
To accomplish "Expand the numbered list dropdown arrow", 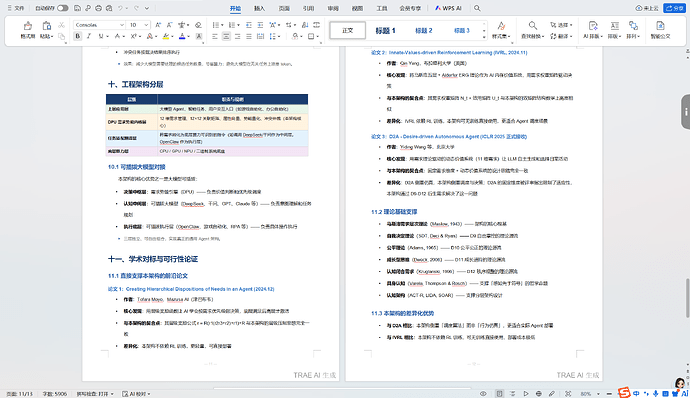I will coord(239,25).
